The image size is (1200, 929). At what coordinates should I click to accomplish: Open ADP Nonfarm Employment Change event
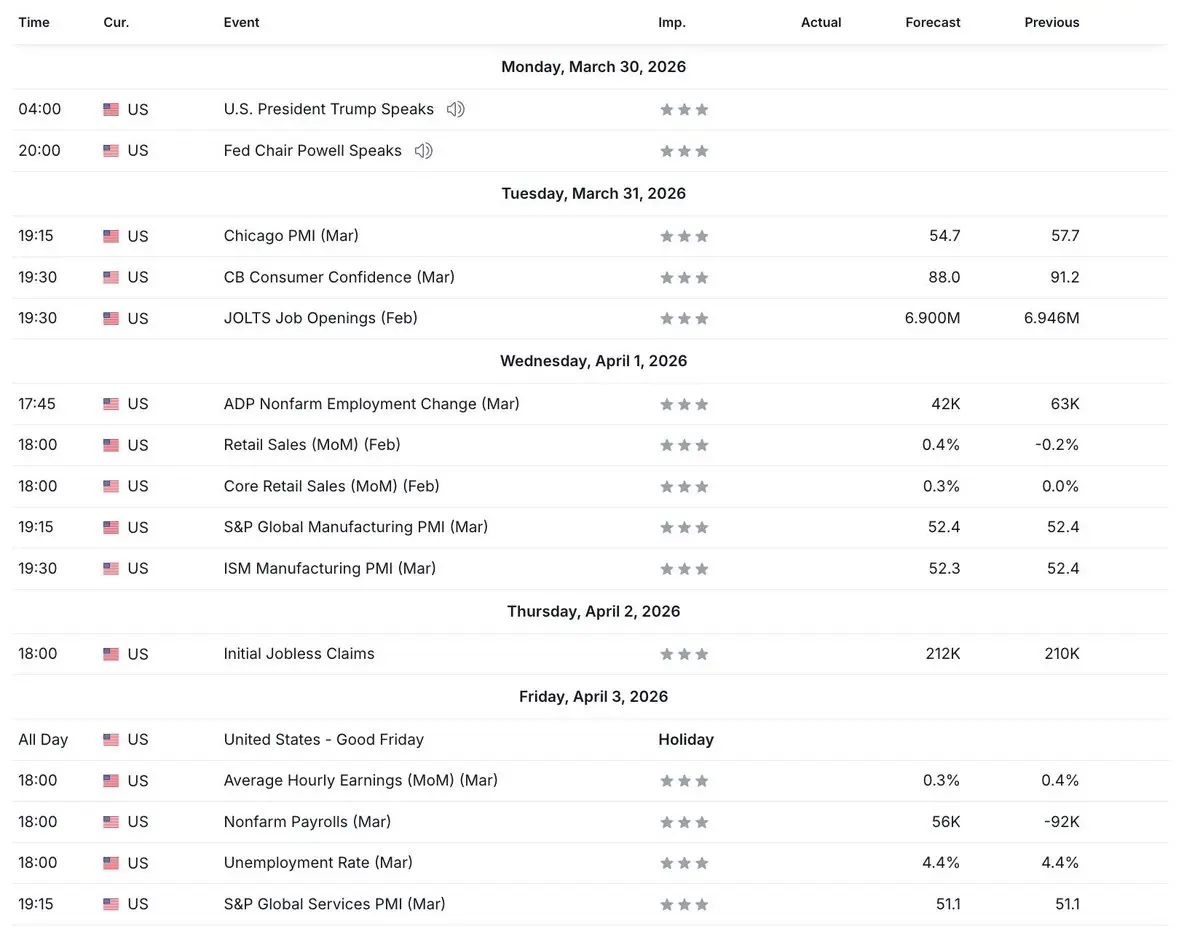(371, 404)
